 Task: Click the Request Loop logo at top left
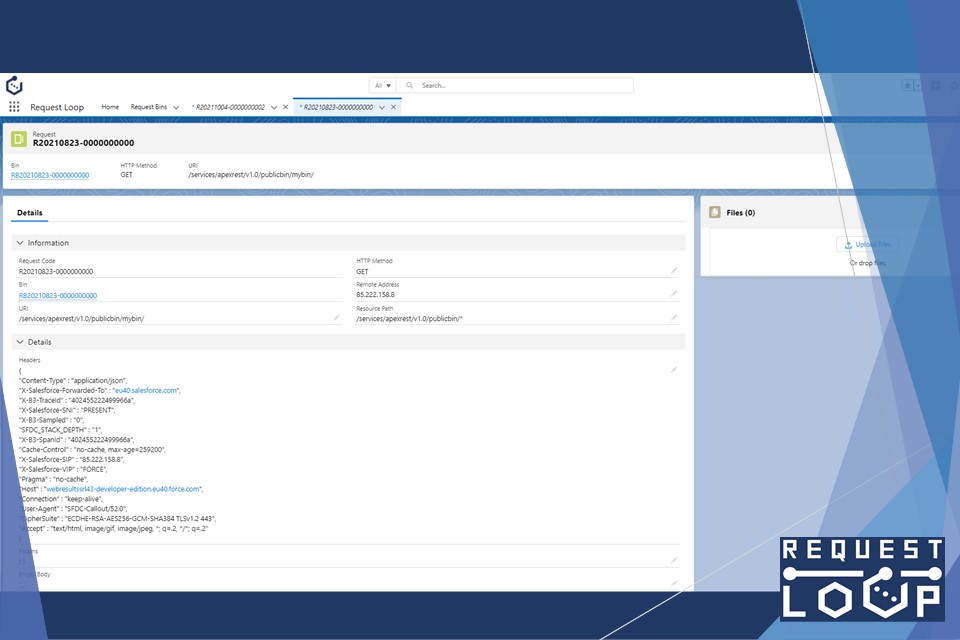coord(14,86)
